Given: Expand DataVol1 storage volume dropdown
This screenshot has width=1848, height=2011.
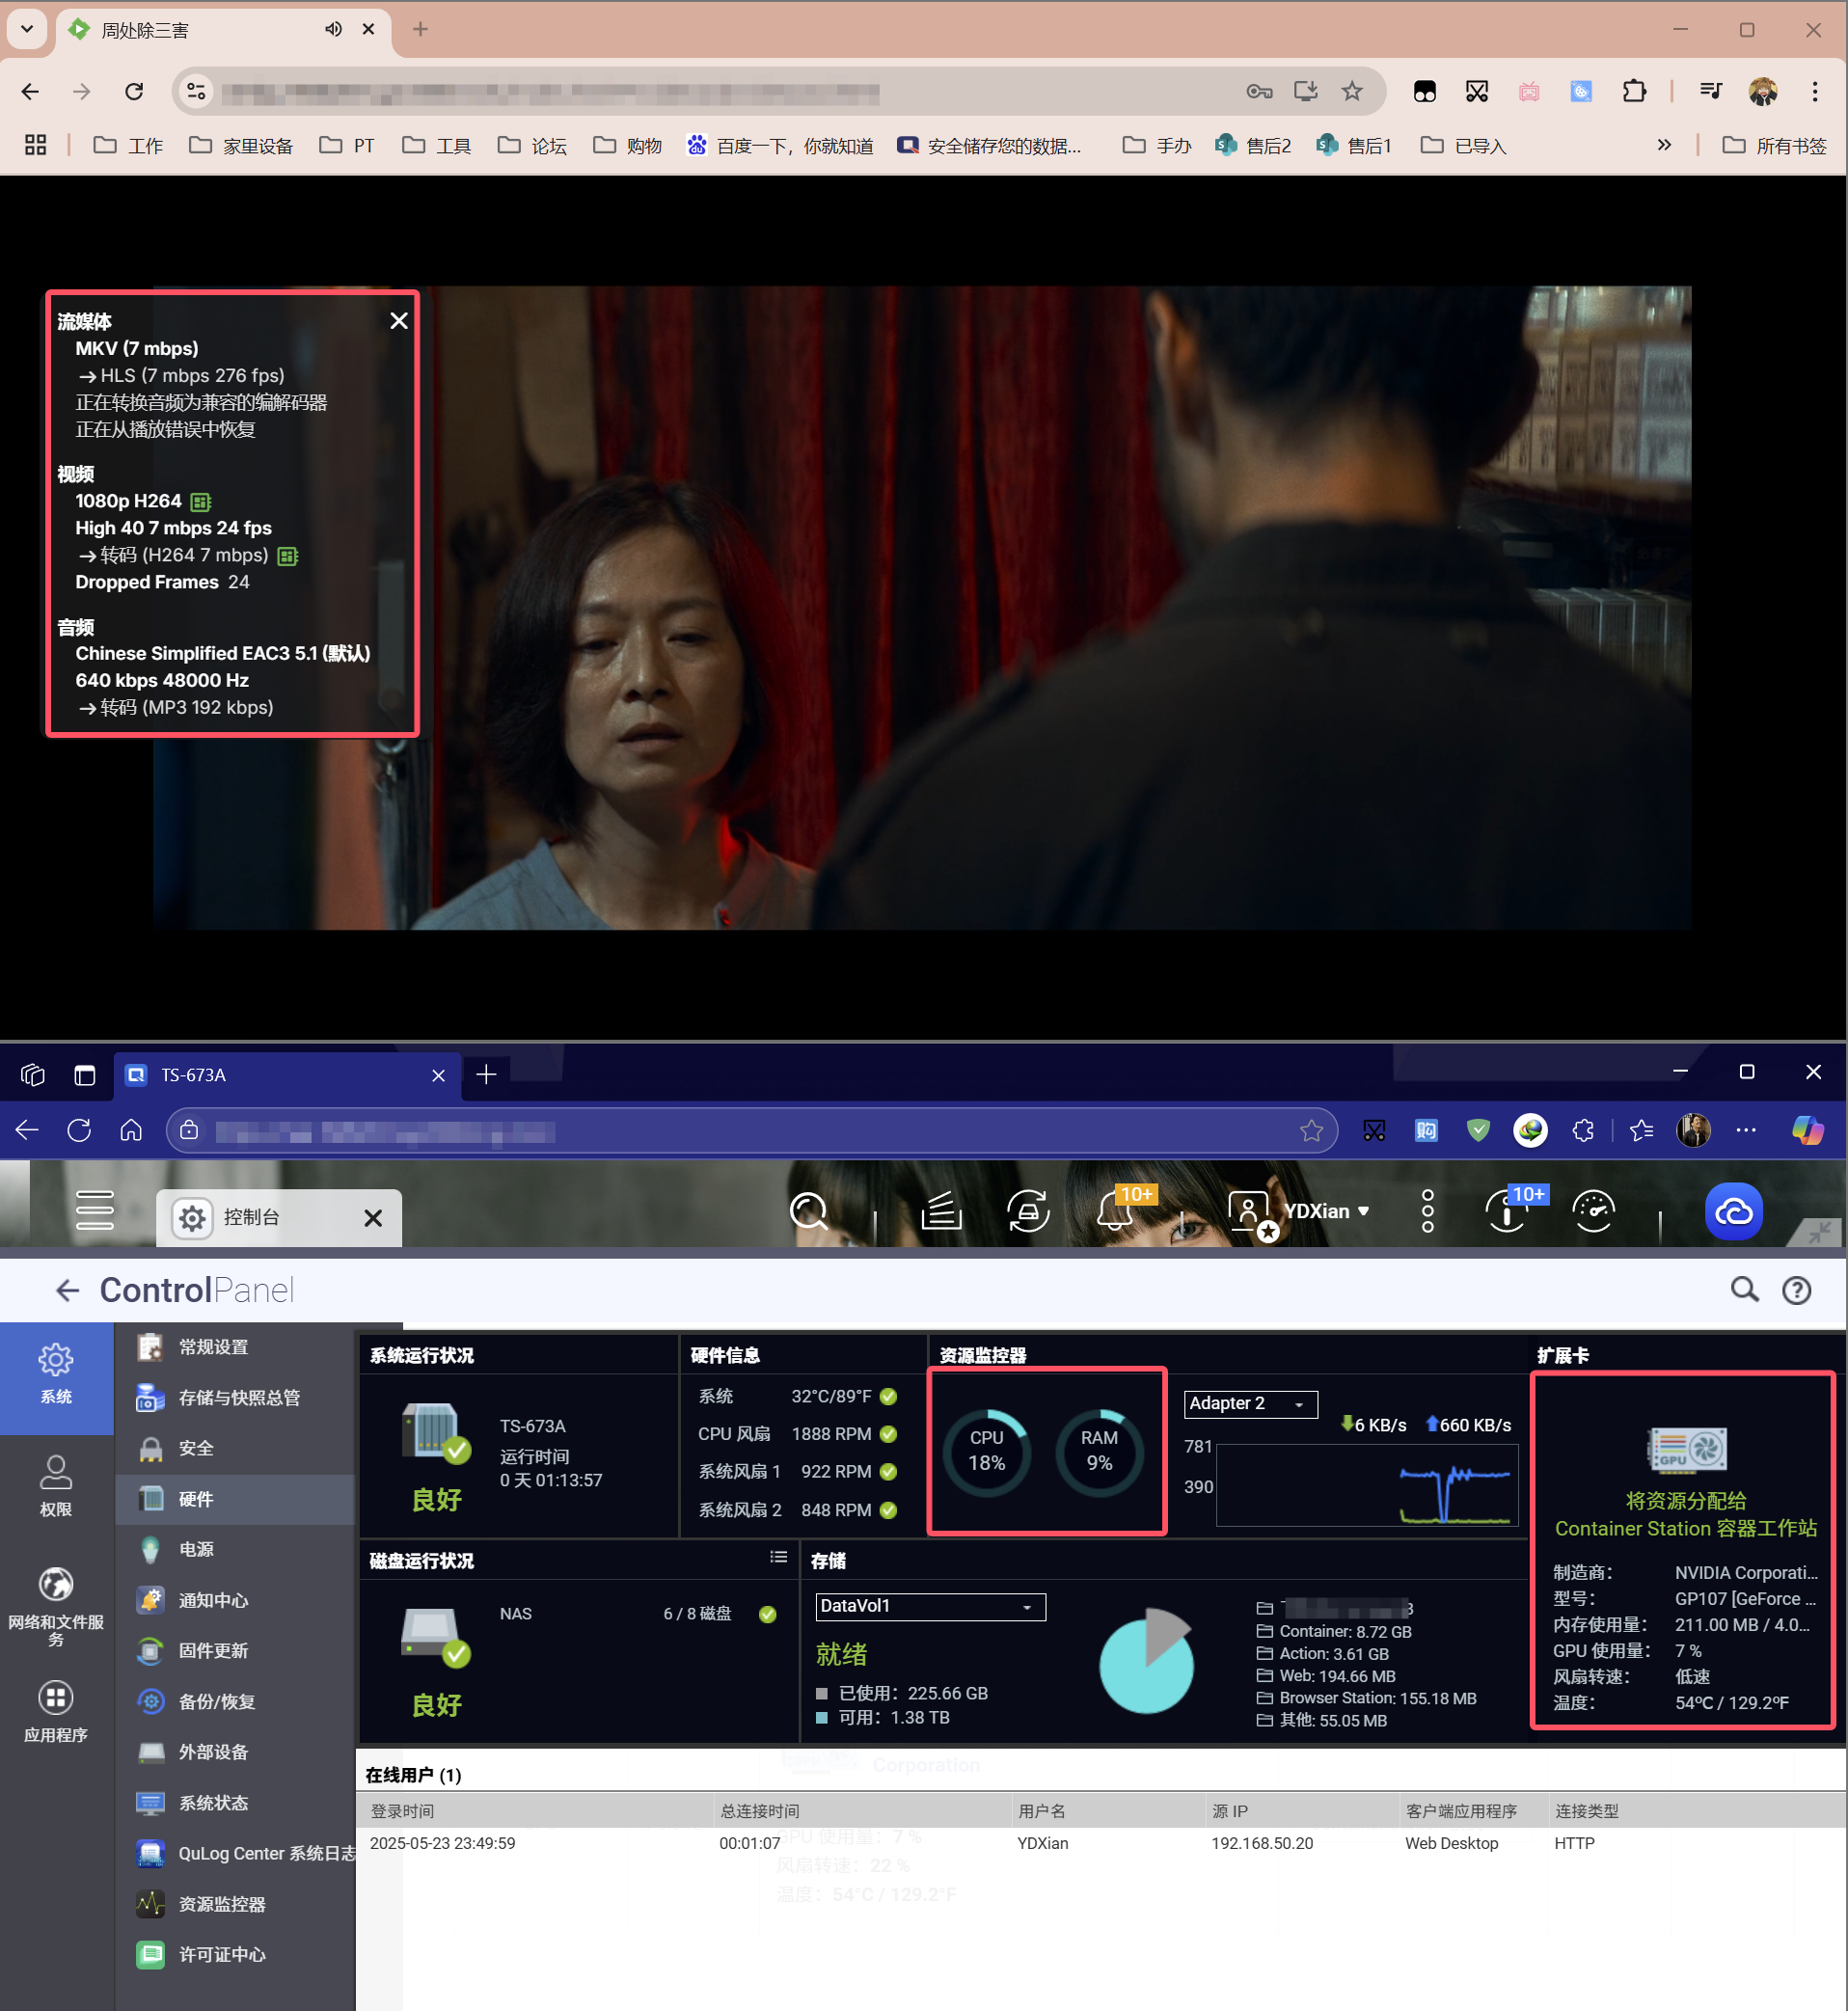Looking at the screenshot, I should [930, 1605].
